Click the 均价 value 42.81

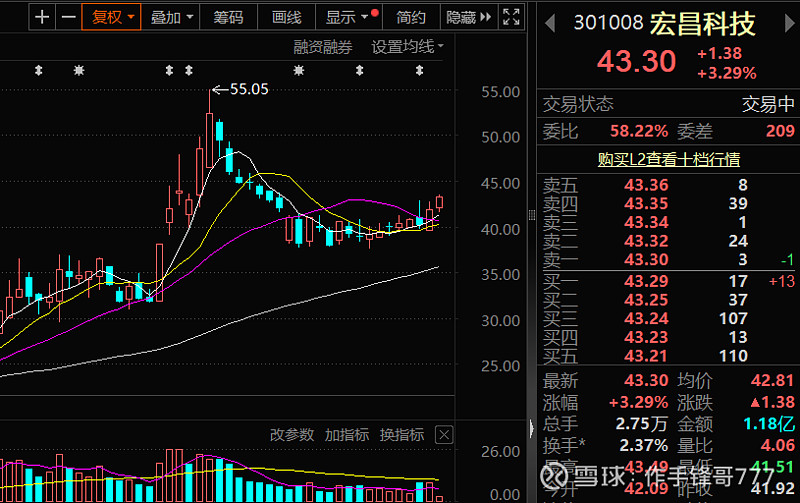pyautogui.click(x=772, y=380)
